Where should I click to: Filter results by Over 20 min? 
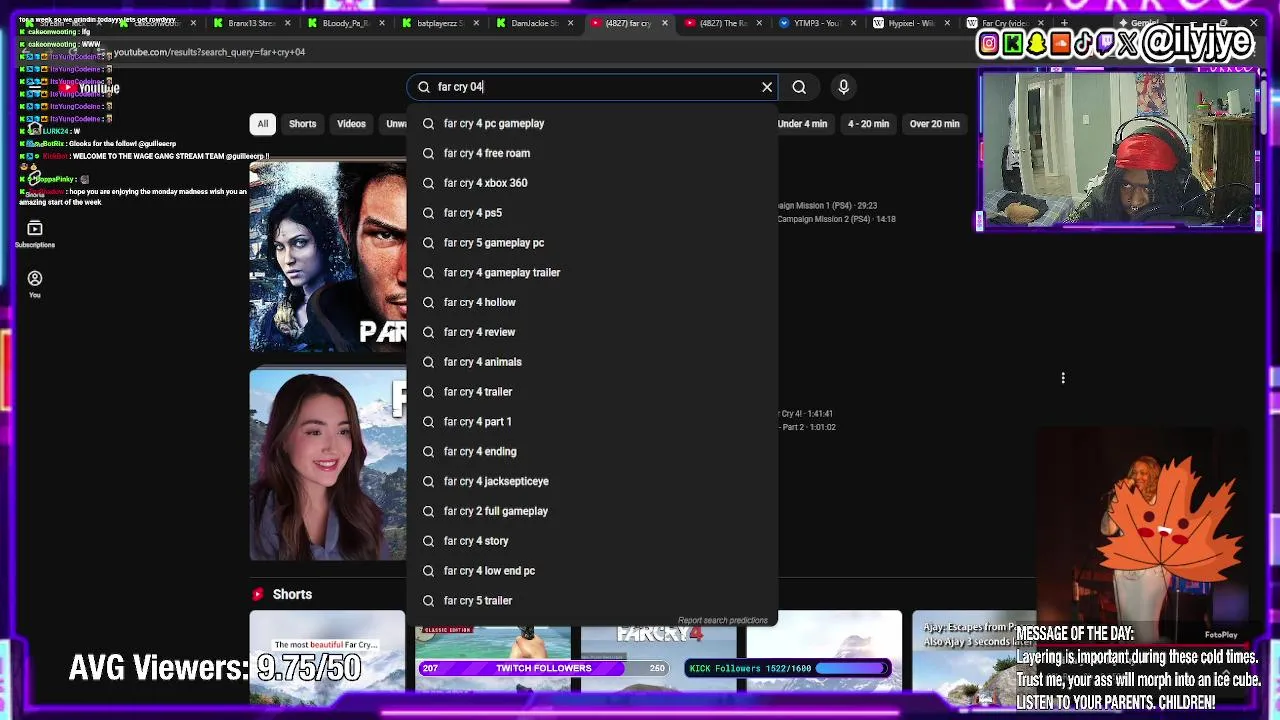[x=934, y=124]
